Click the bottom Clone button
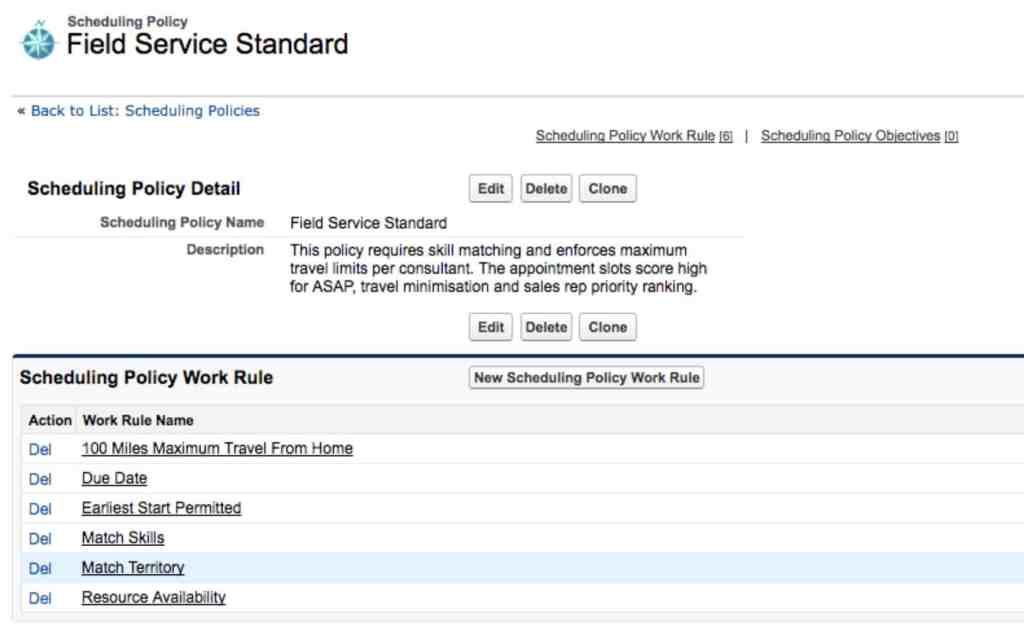This screenshot has height=626, width=1024. point(607,327)
